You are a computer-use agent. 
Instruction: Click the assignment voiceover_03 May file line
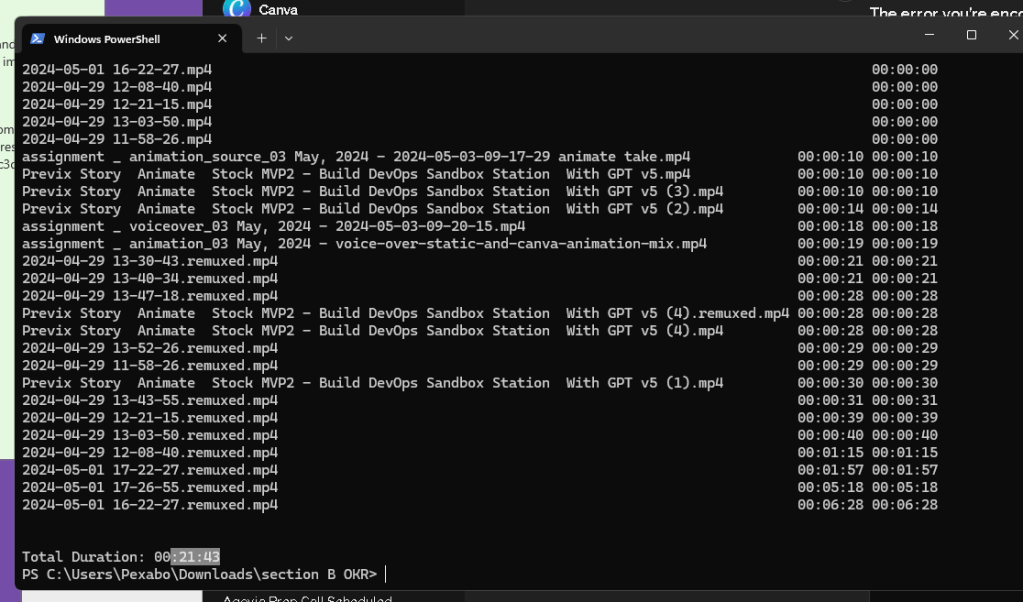coord(273,226)
